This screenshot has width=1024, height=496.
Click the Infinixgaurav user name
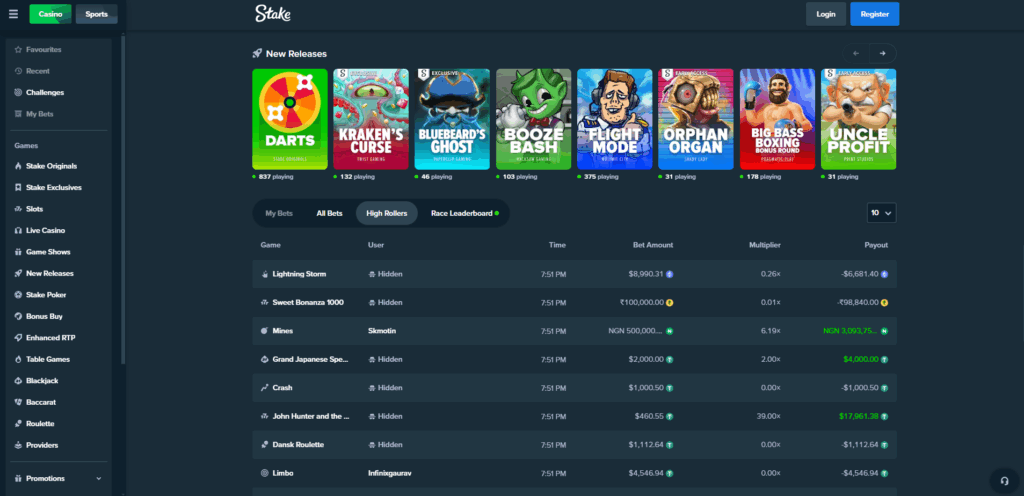(390, 473)
